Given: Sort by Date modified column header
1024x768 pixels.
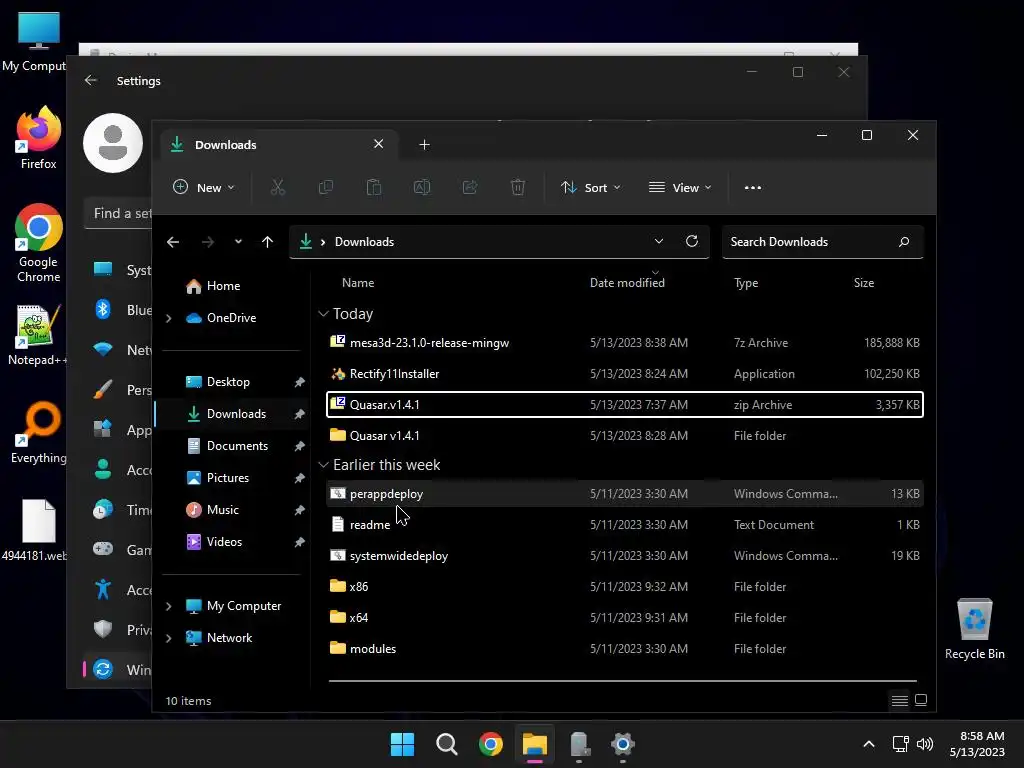Looking at the screenshot, I should 627,283.
